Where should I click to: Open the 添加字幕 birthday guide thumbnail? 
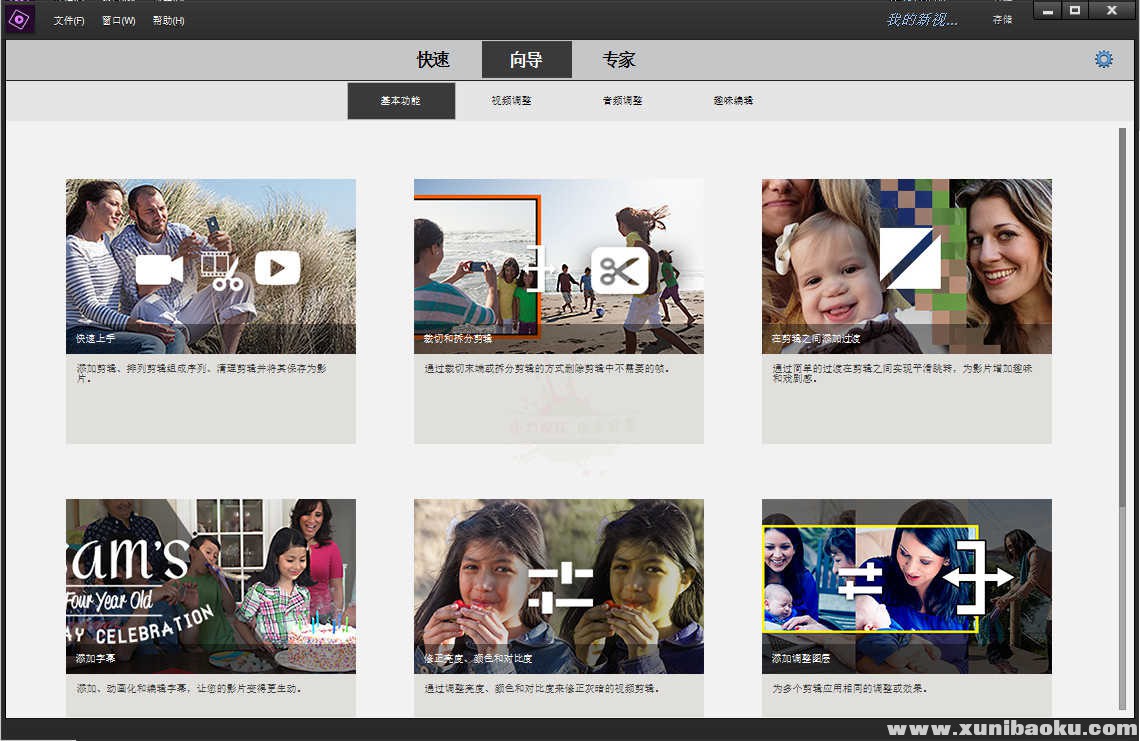pos(211,585)
